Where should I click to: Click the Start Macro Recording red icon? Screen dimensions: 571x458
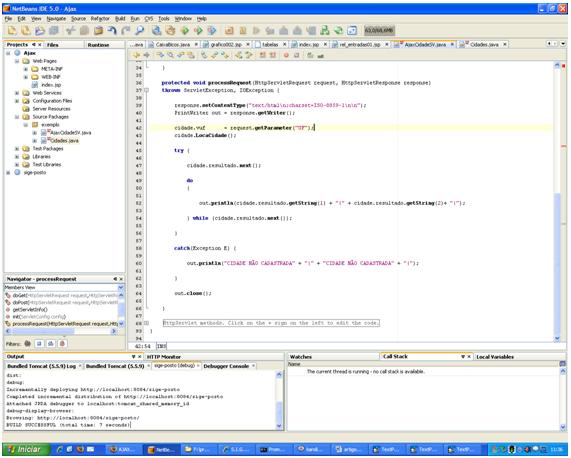286,55
